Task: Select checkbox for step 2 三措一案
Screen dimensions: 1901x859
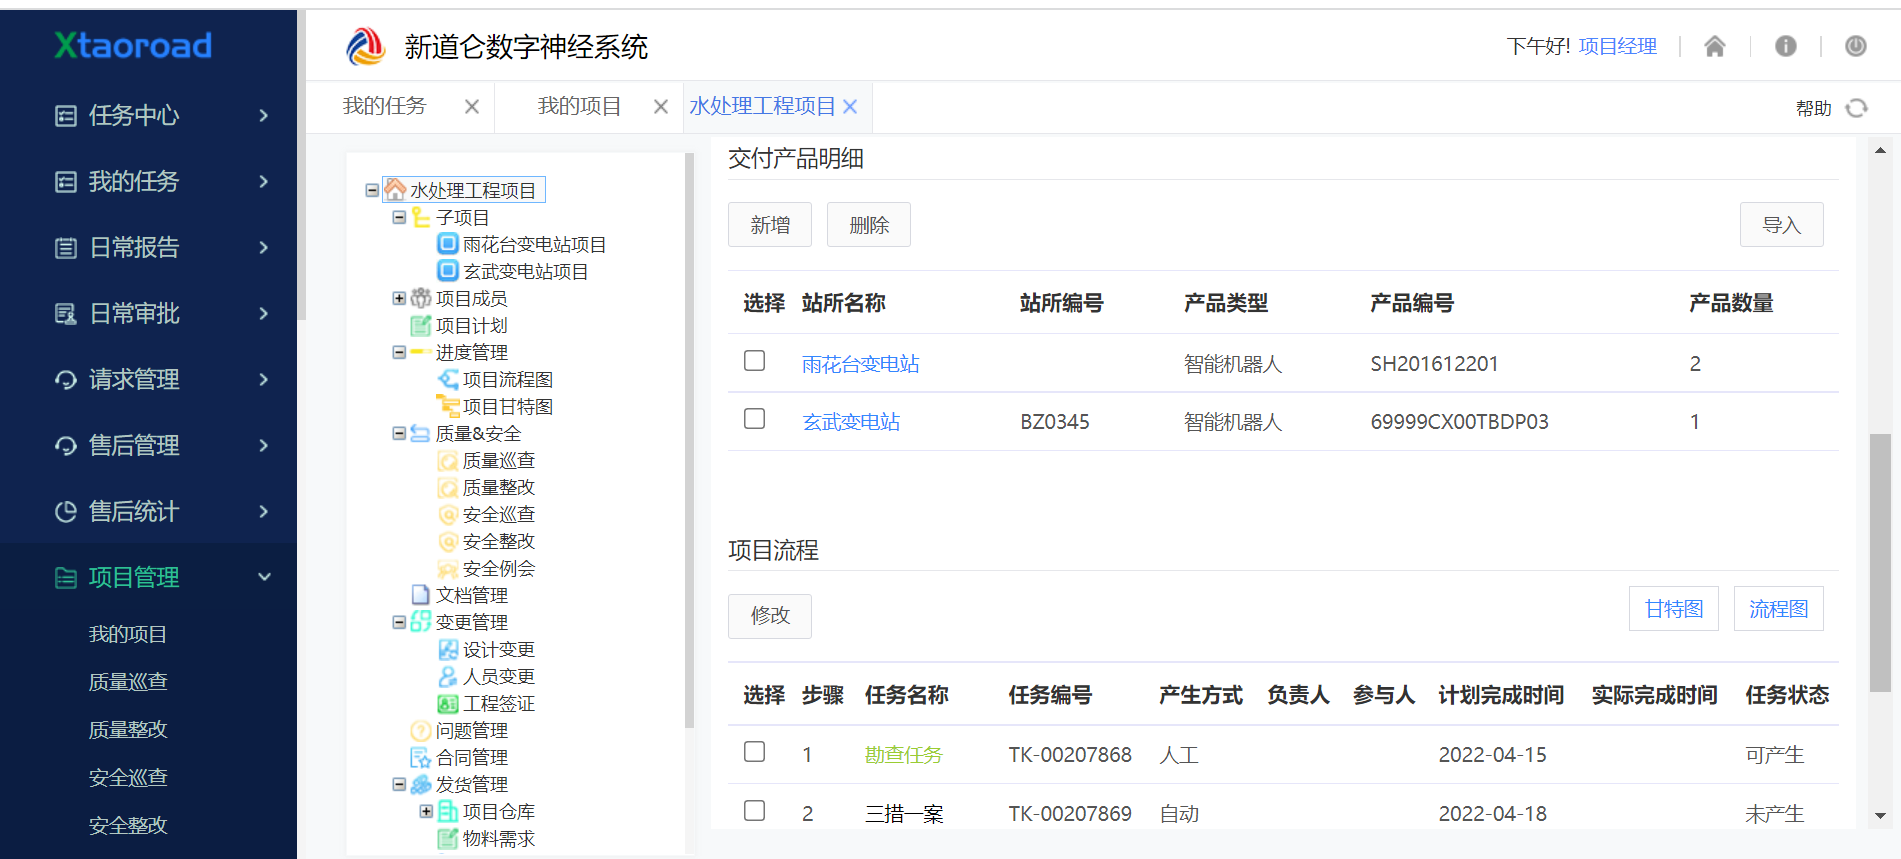Action: pyautogui.click(x=755, y=811)
